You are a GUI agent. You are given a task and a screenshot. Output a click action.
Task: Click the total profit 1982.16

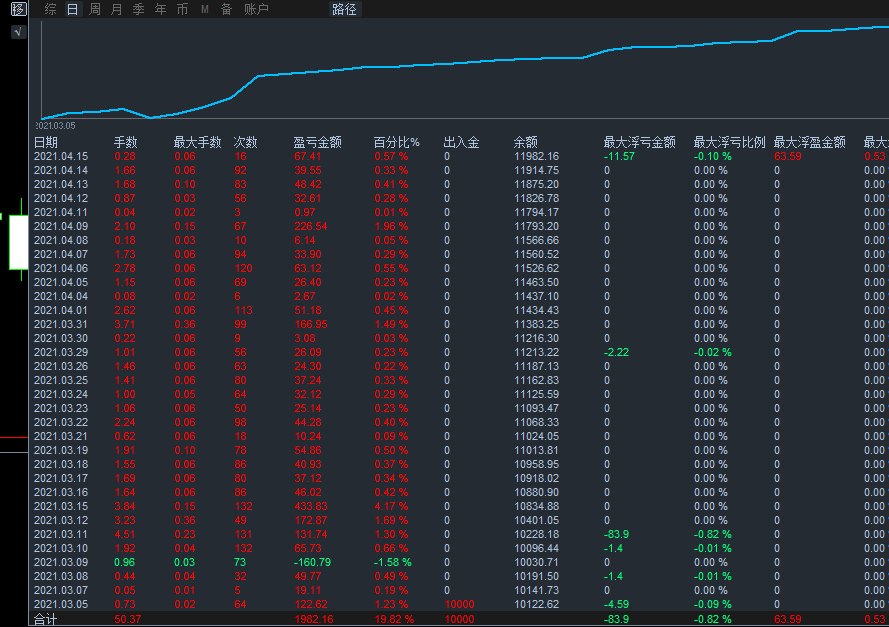(314, 620)
